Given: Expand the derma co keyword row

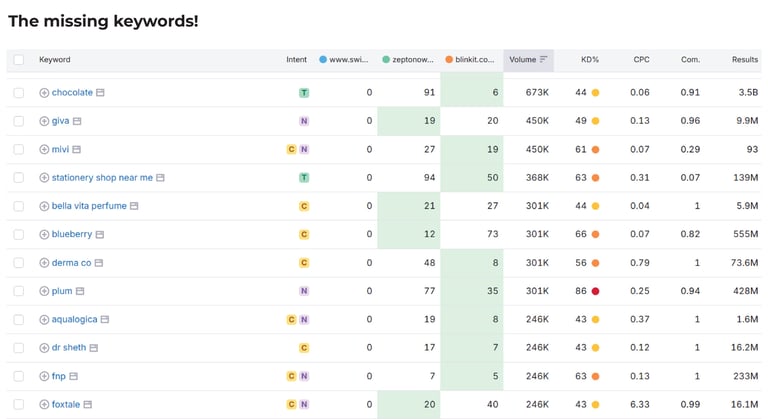Looking at the screenshot, I should tap(44, 263).
